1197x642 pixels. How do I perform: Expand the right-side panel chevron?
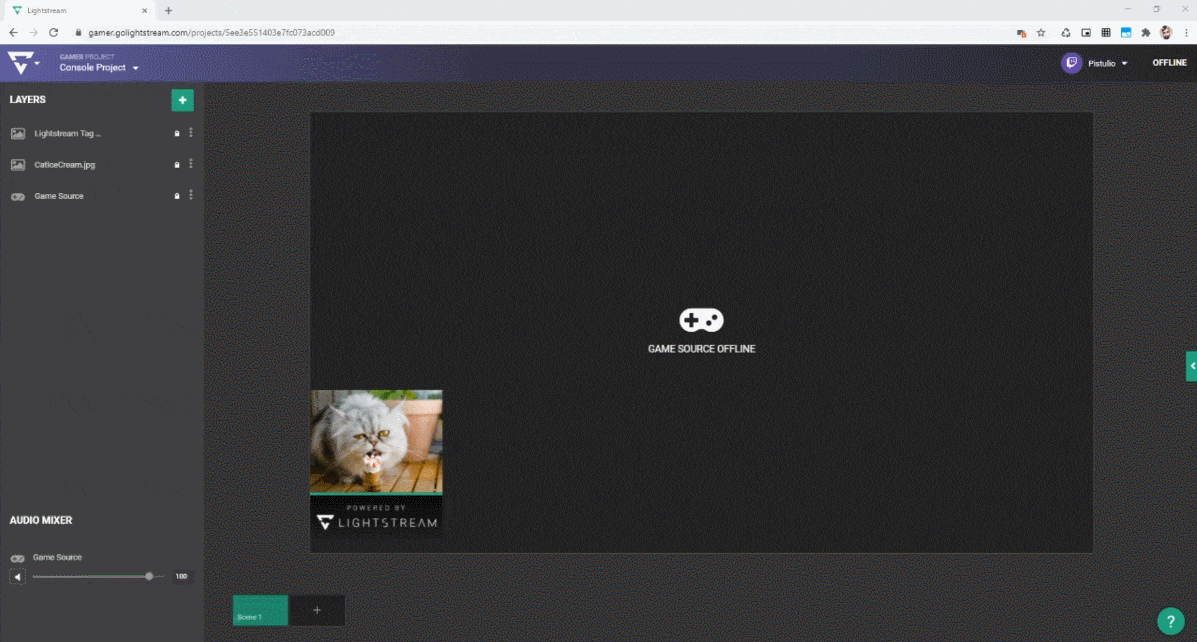(1190, 366)
